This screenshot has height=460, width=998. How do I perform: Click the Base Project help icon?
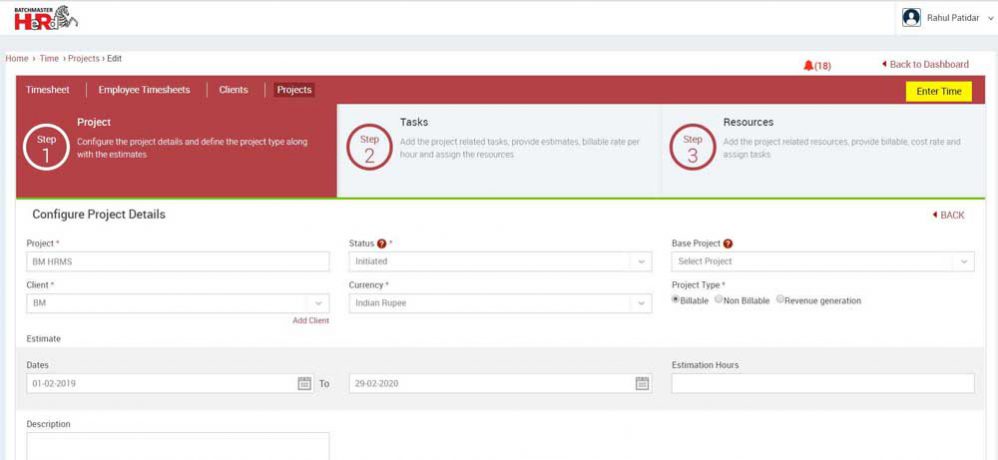[728, 243]
